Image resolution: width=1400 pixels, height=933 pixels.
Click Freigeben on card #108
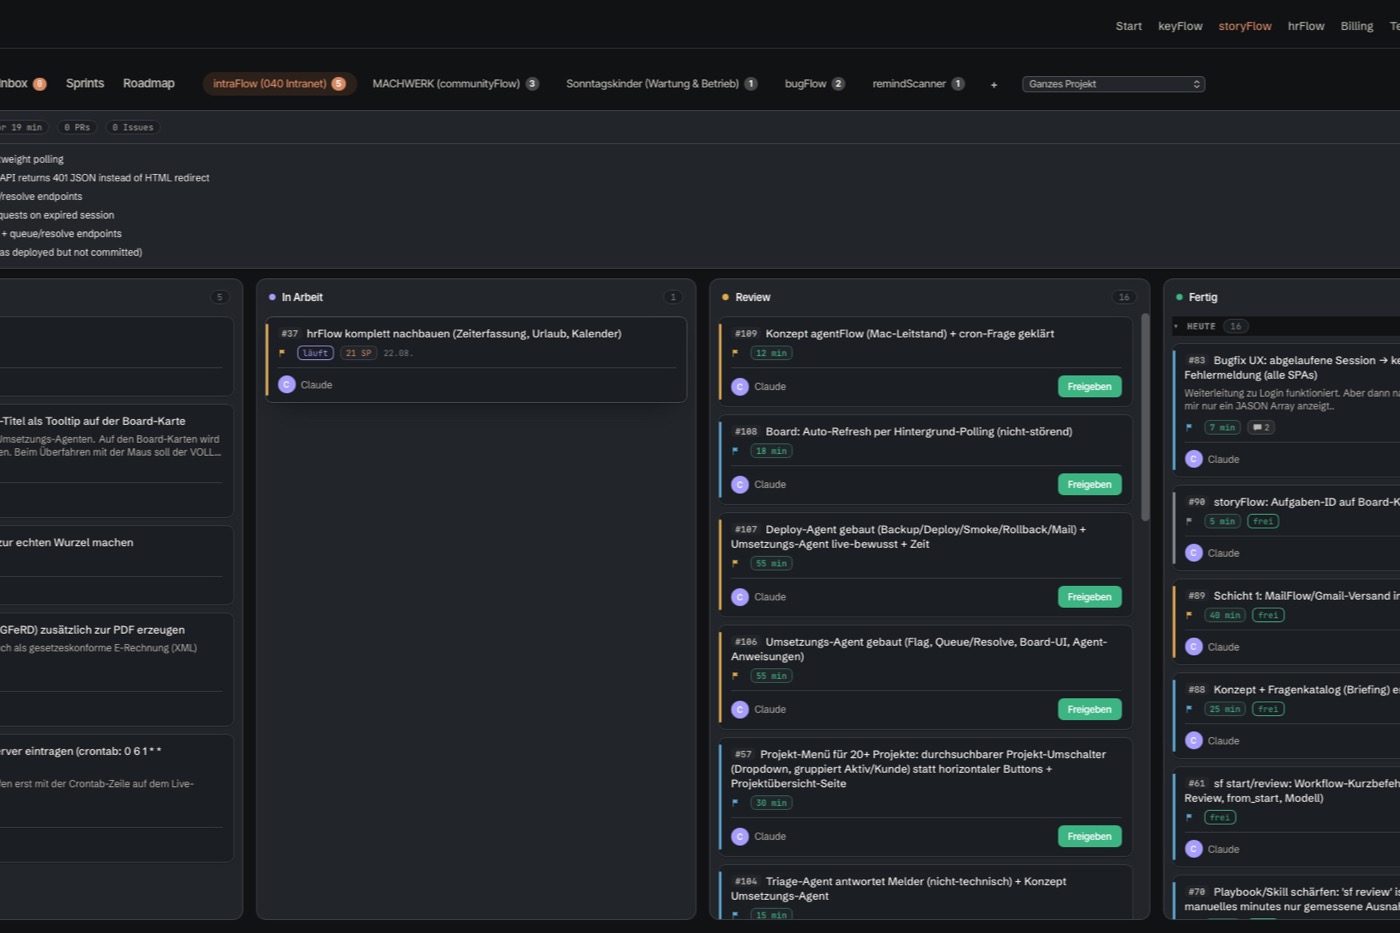point(1089,484)
